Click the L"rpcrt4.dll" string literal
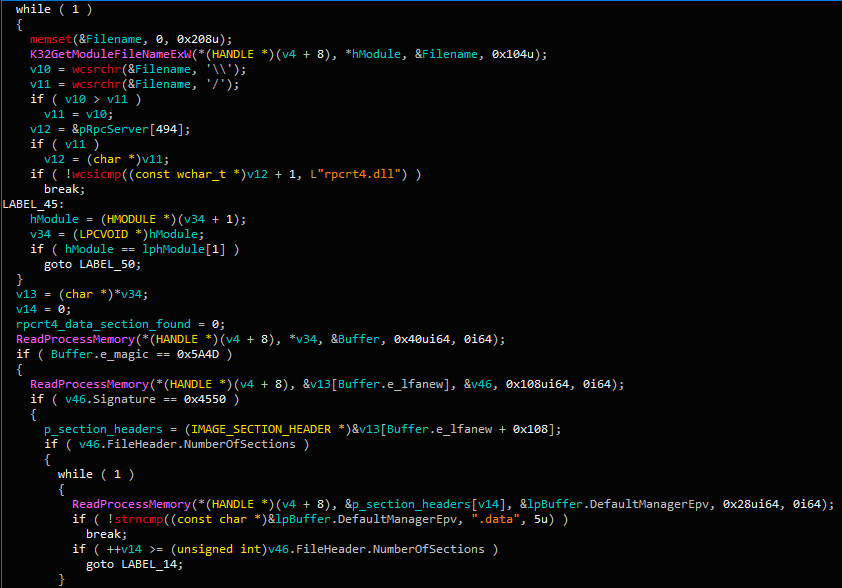 tap(355, 175)
